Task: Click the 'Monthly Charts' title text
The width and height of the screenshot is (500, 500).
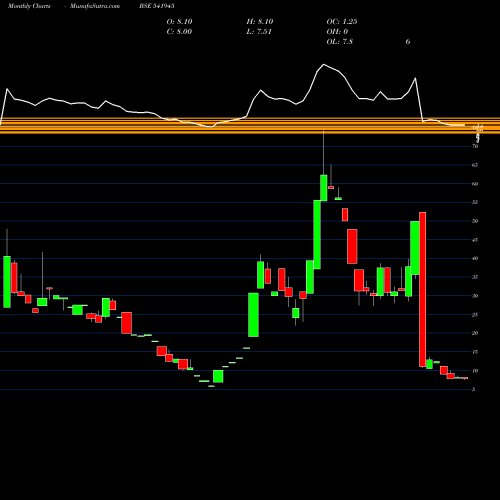Action: tap(29, 6)
